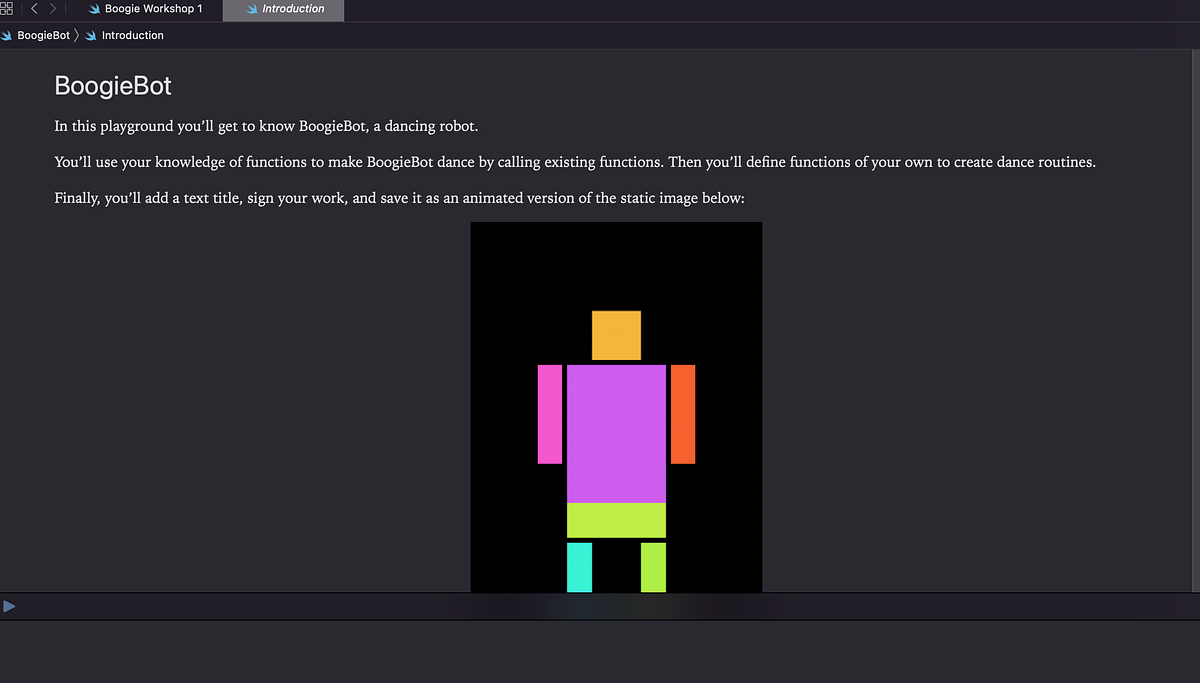The width and height of the screenshot is (1200, 683).
Task: Open BoogieBot from the breadcrumb bar
Action: point(42,35)
